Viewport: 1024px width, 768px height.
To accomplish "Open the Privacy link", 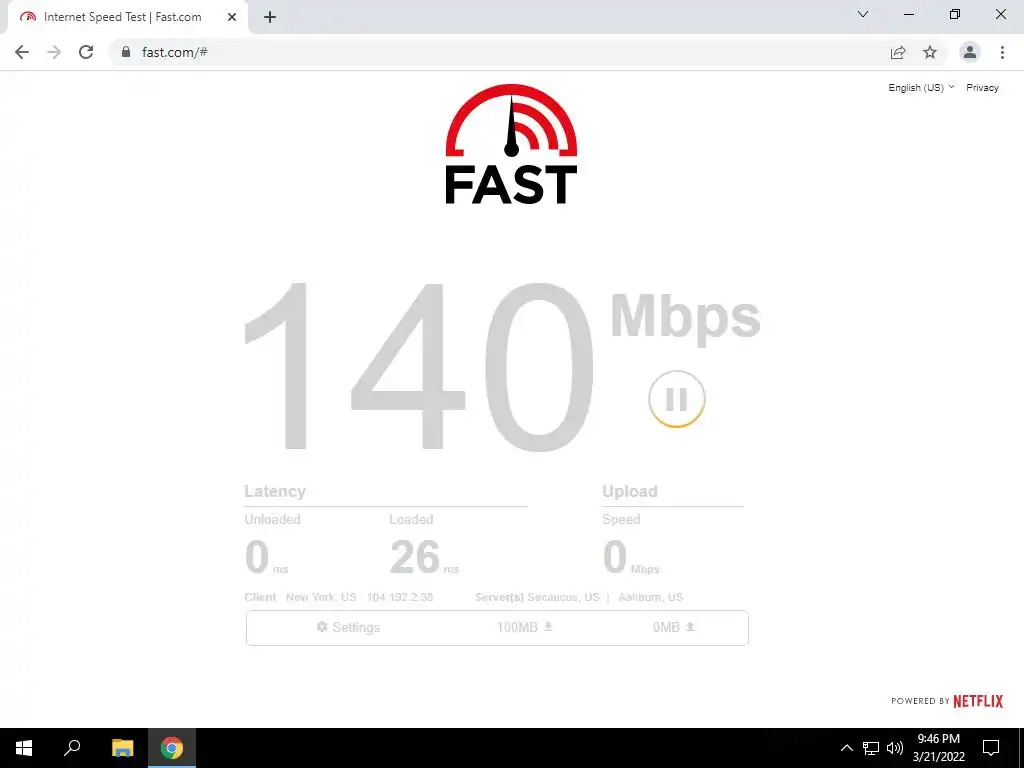I will pyautogui.click(x=982, y=88).
